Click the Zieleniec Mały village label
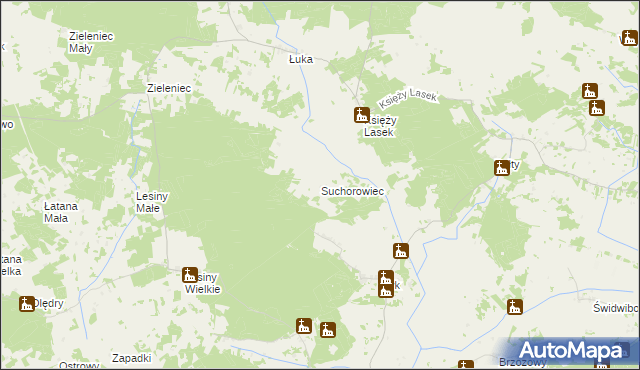 [91, 42]
